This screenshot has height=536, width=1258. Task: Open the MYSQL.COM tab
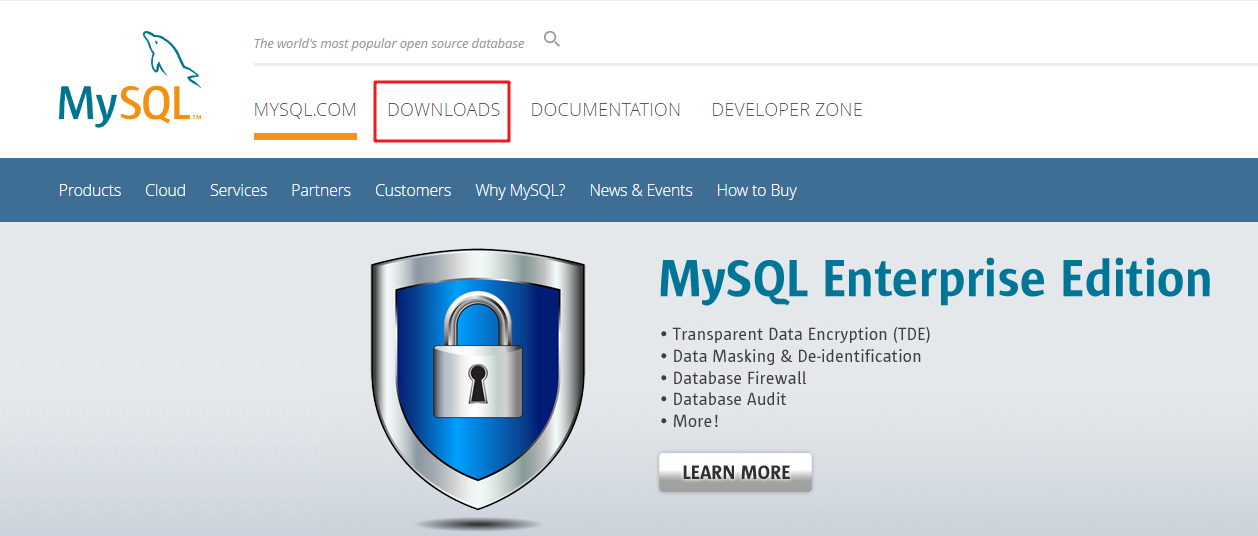305,110
